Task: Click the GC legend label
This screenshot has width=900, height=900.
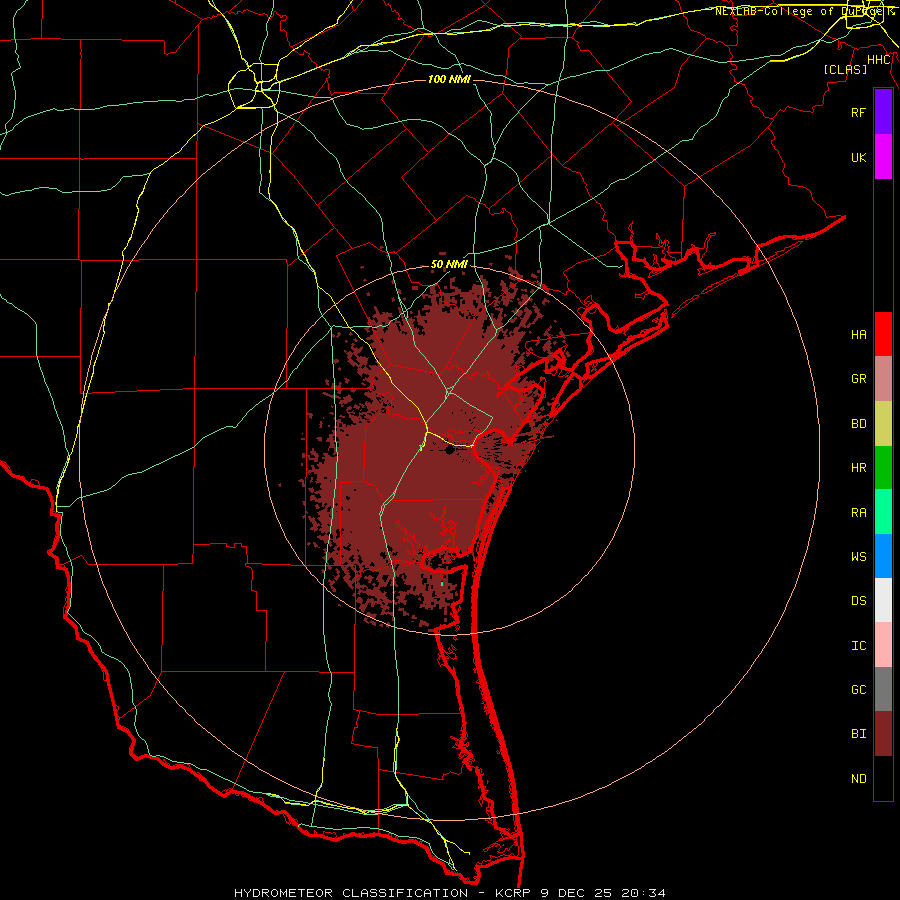Action: pos(858,689)
